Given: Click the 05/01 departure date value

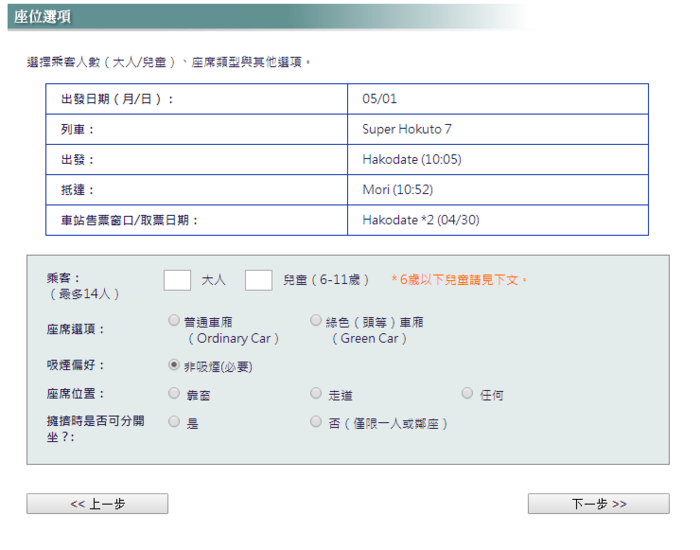Looking at the screenshot, I should click(x=379, y=99).
